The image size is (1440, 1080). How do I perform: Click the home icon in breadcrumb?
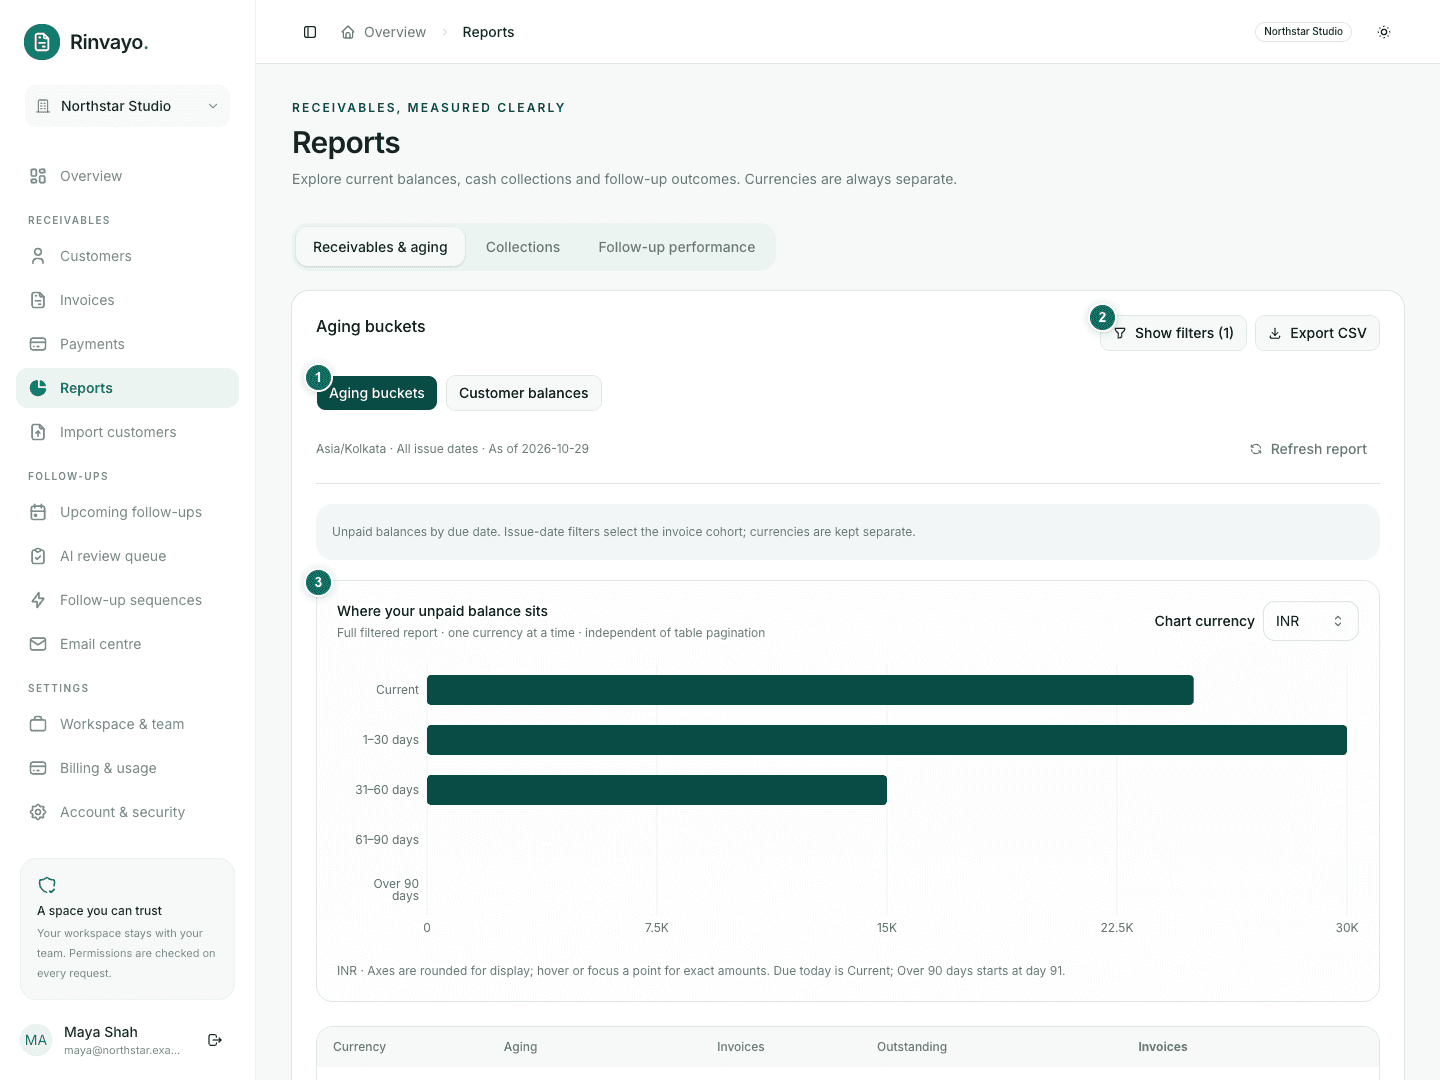348,32
